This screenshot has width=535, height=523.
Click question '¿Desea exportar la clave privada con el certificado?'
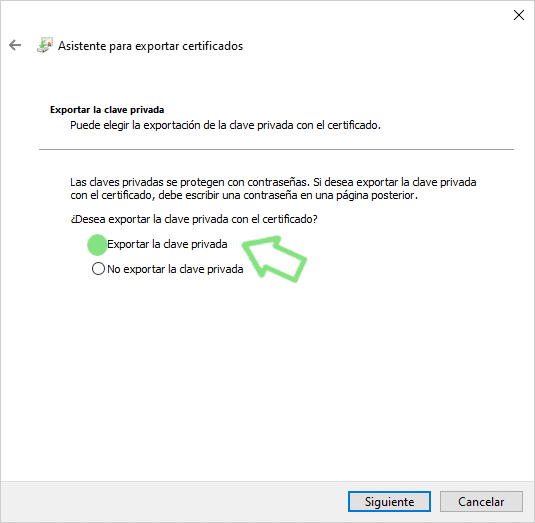tap(194, 219)
